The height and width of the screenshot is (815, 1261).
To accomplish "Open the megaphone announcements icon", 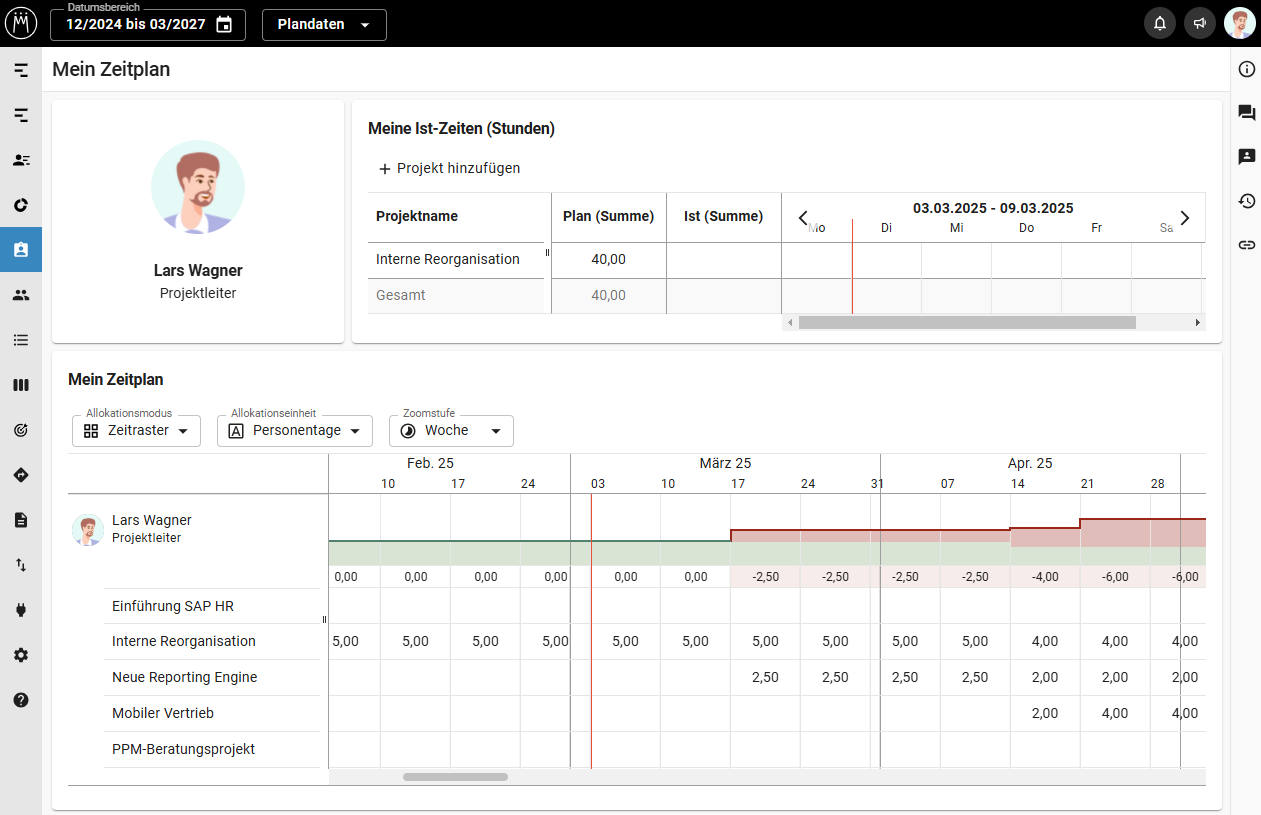I will [x=1200, y=24].
